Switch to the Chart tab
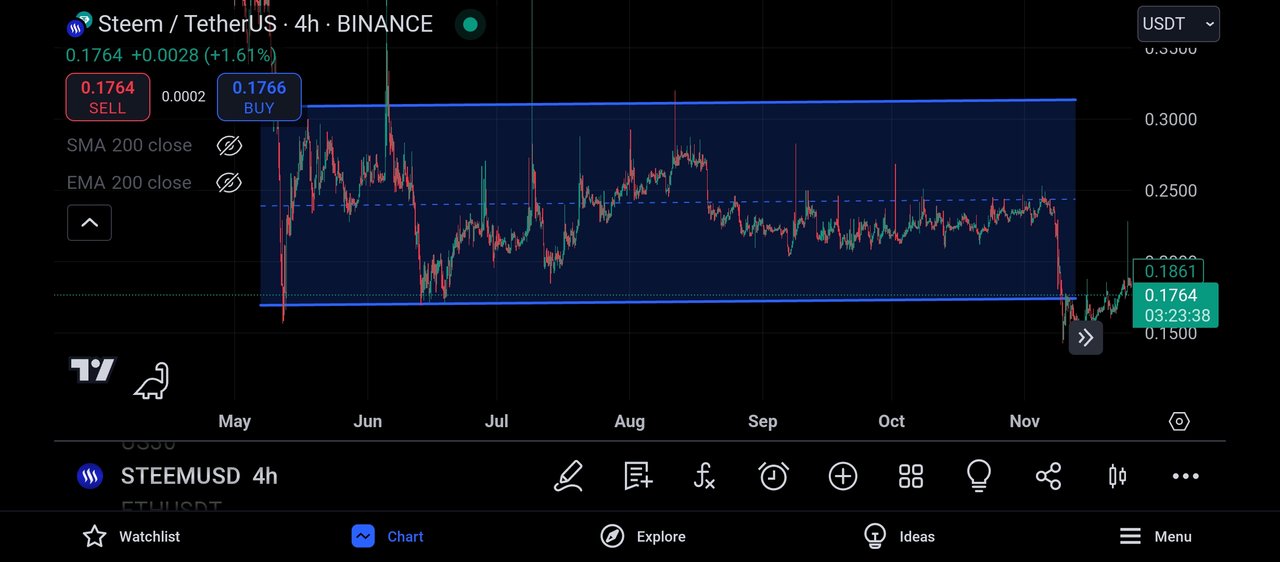 click(x=388, y=537)
